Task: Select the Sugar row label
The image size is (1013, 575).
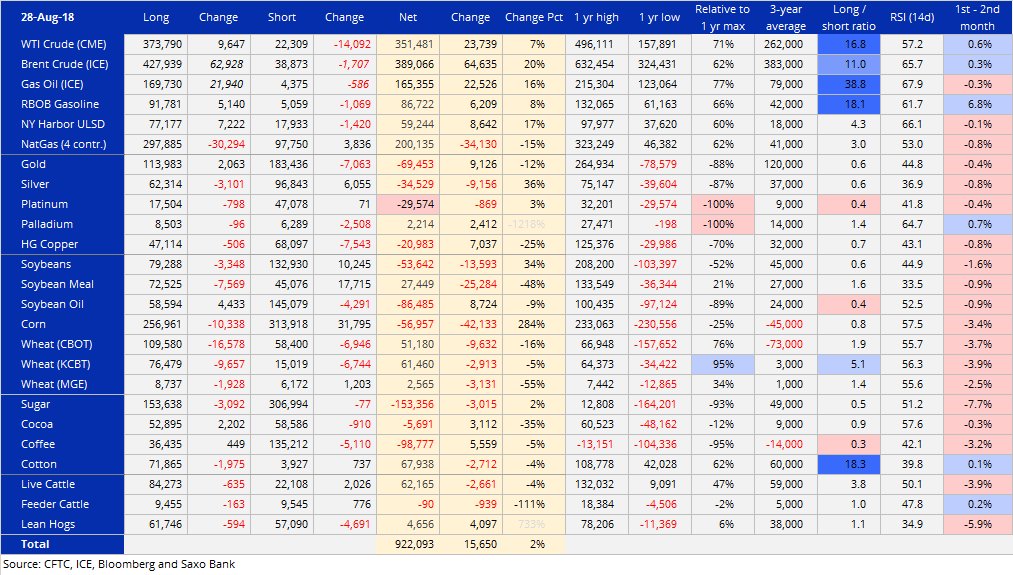Action: tap(36, 404)
